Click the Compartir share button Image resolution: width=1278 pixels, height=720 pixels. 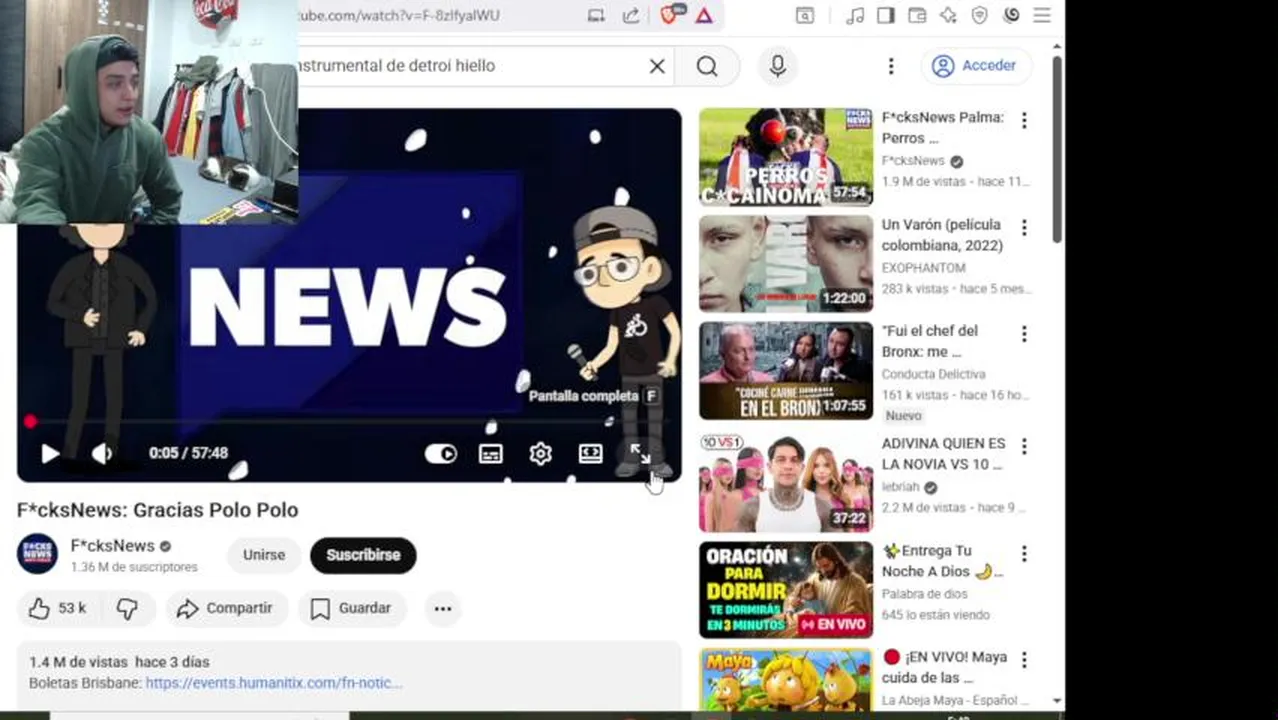point(224,608)
